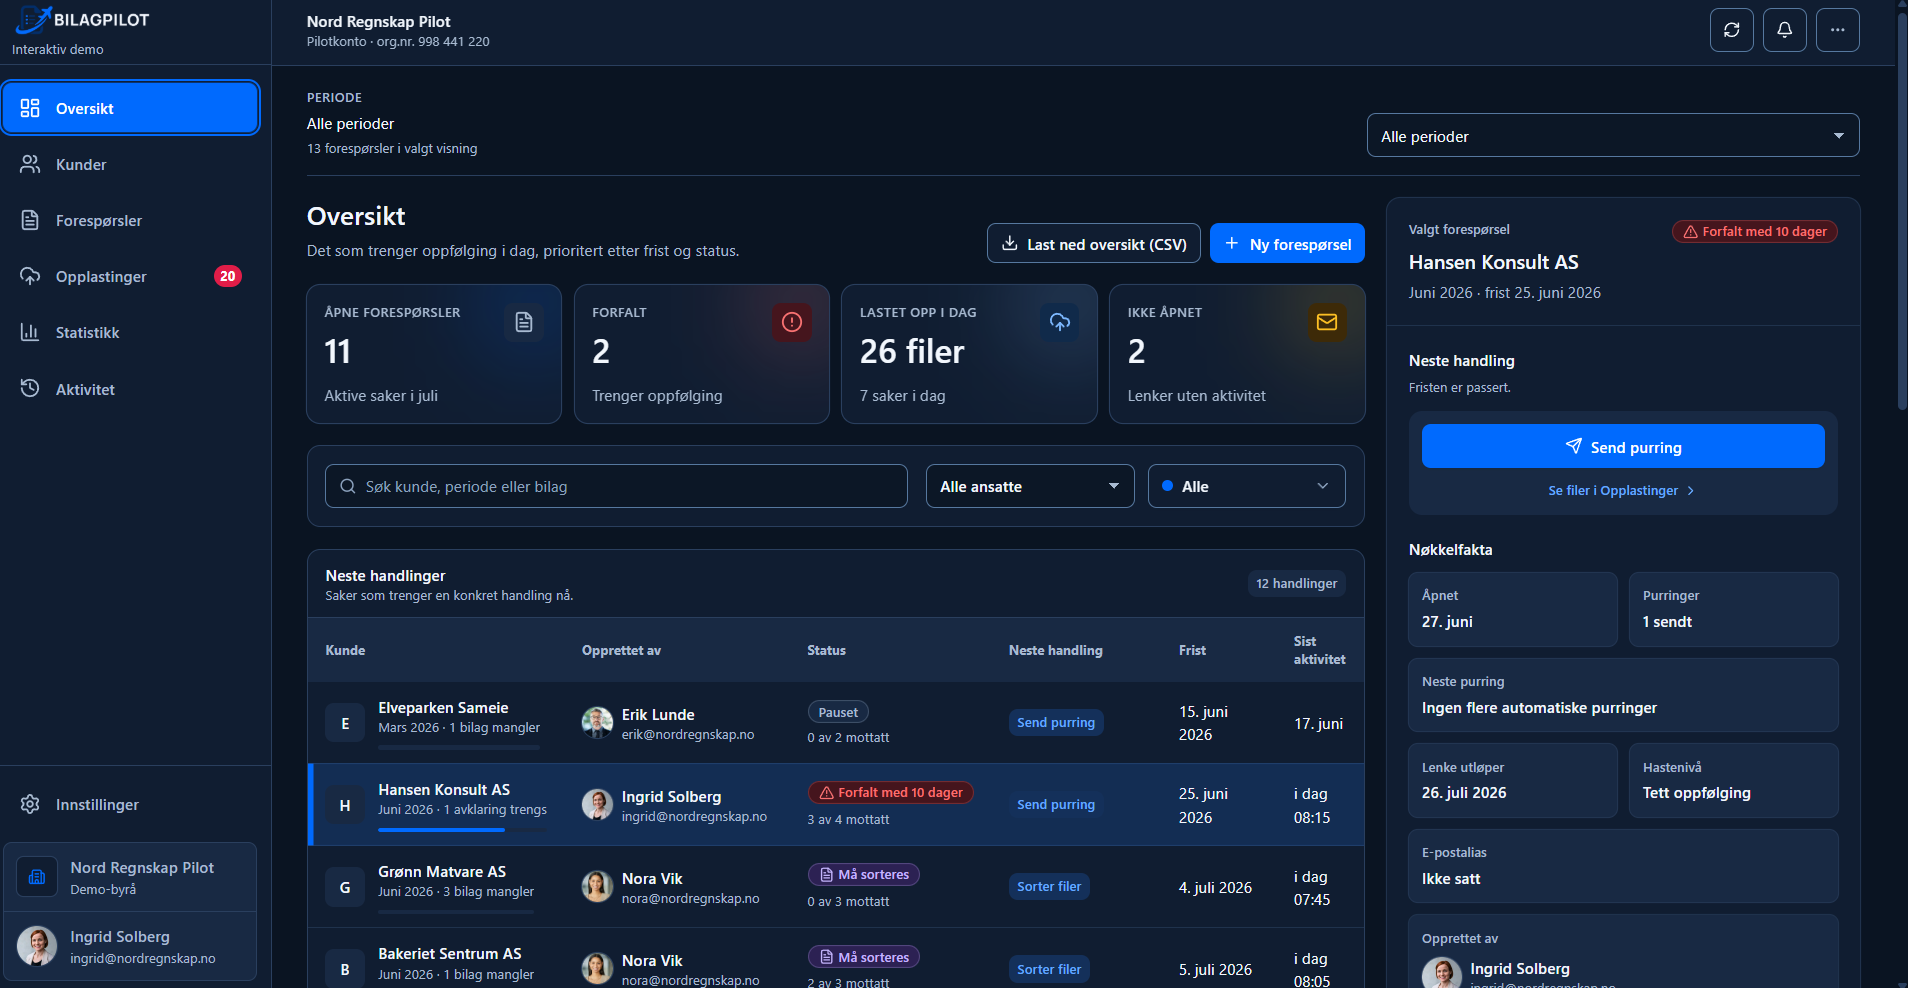Click the G badge for Grønn Matvare AS
1908x988 pixels.
pyautogui.click(x=345, y=887)
